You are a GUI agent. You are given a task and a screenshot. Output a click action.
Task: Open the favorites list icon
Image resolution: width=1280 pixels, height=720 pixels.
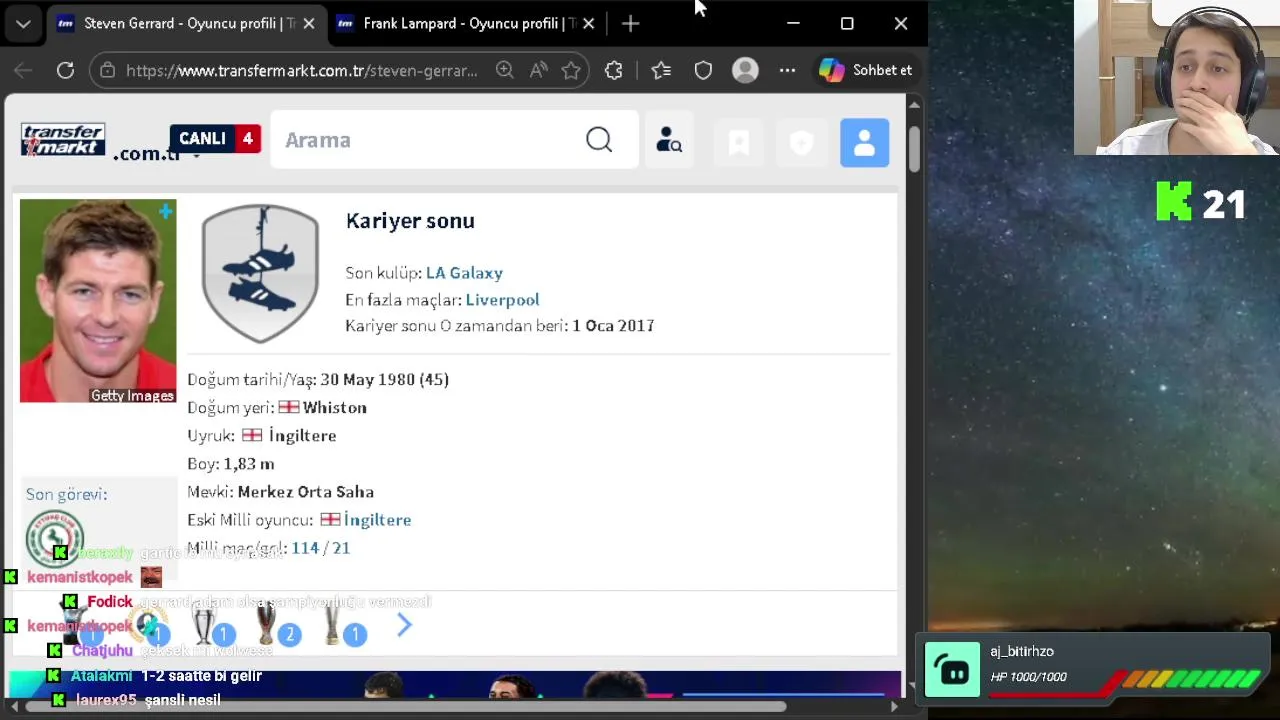tap(661, 70)
